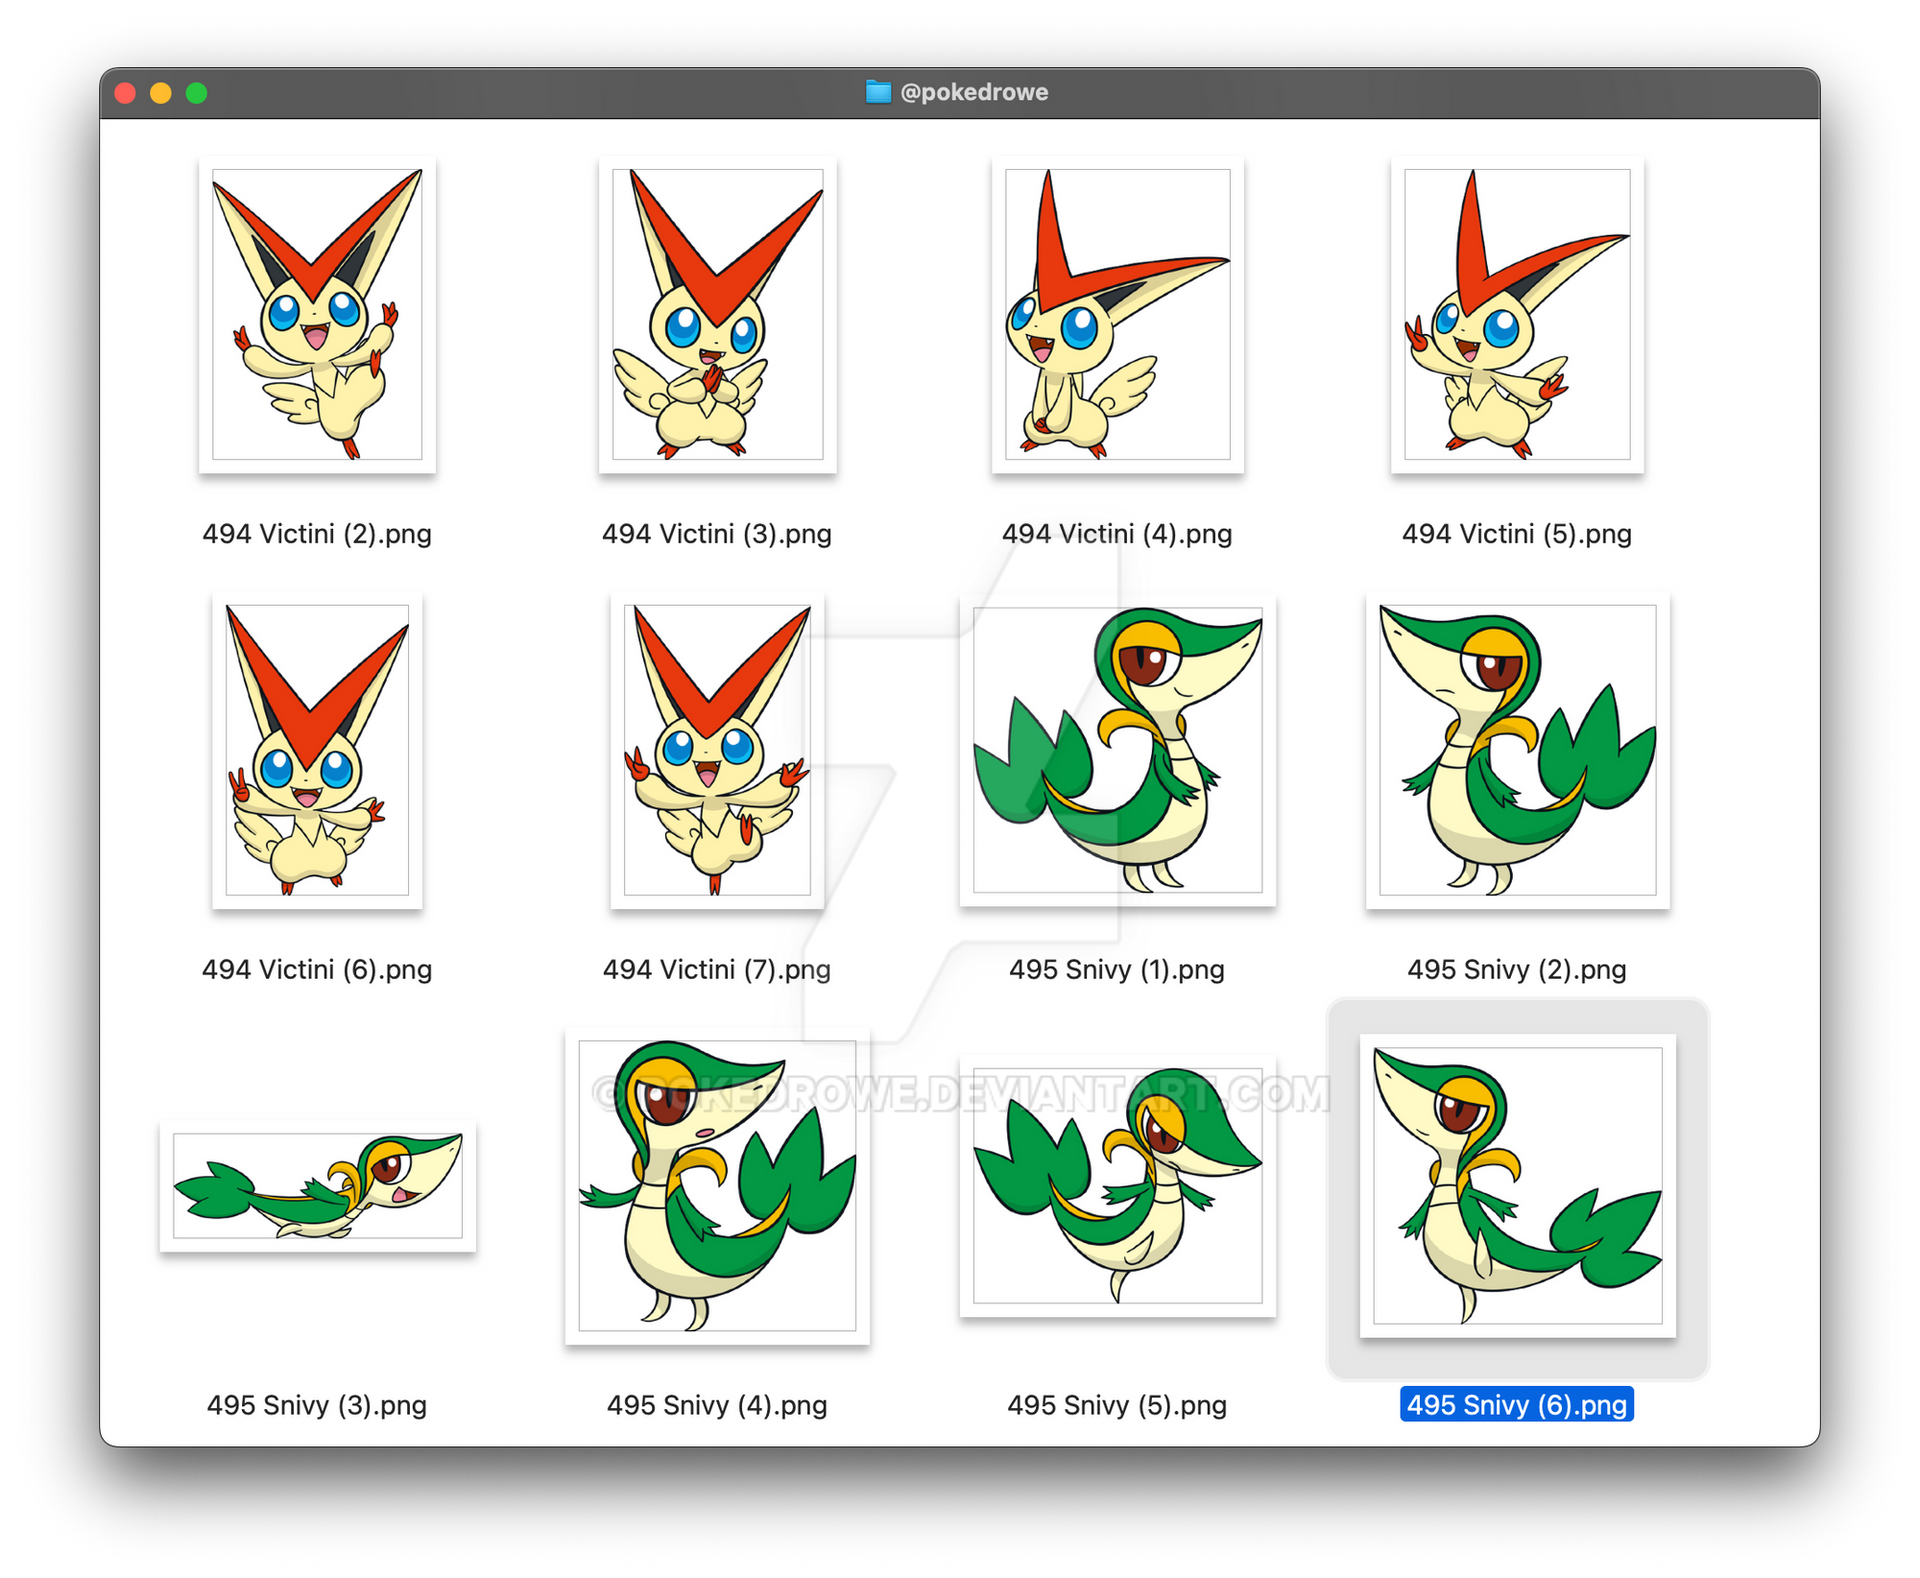Click the file name '494 Victini (6).png'
Screen dimensions: 1920x1578
[x=317, y=970]
